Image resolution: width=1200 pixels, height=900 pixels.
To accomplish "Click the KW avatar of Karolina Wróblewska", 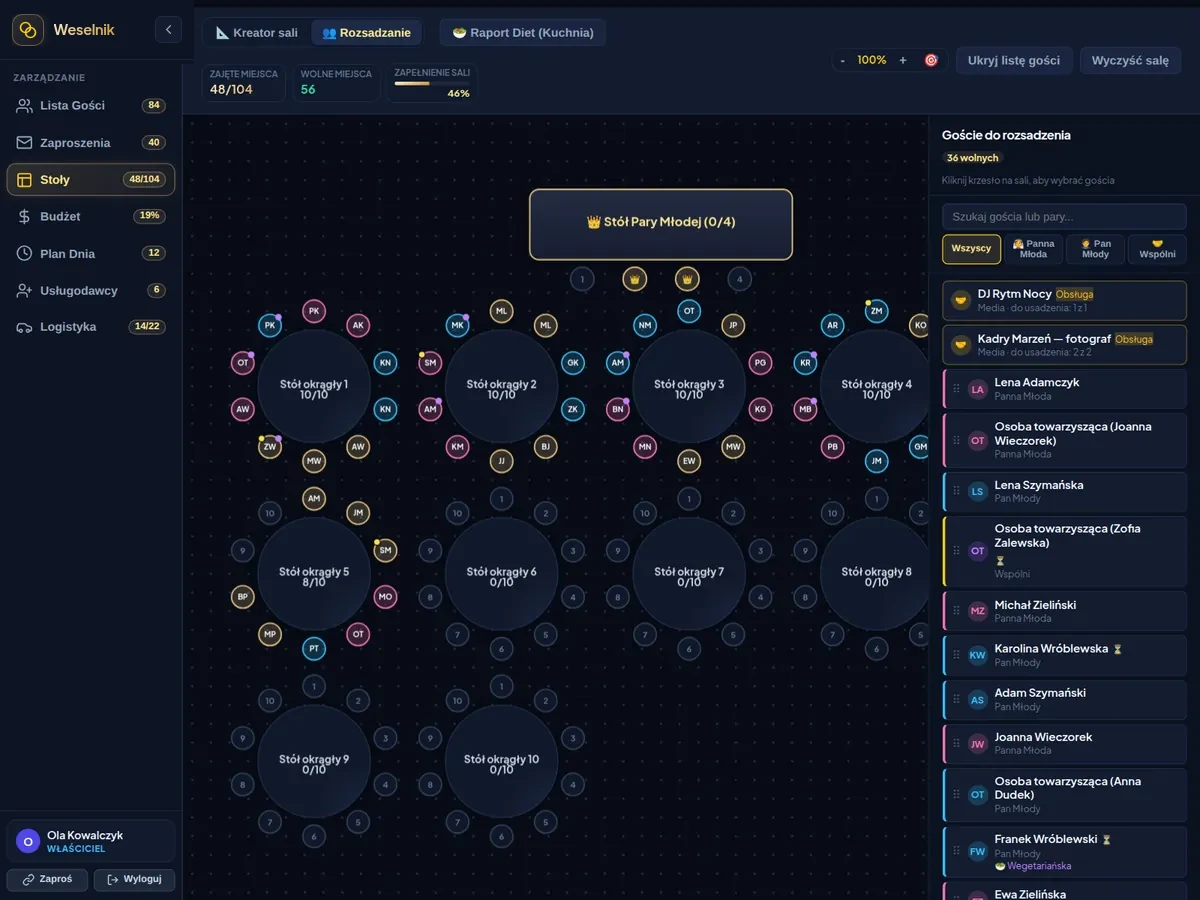I will click(x=978, y=655).
